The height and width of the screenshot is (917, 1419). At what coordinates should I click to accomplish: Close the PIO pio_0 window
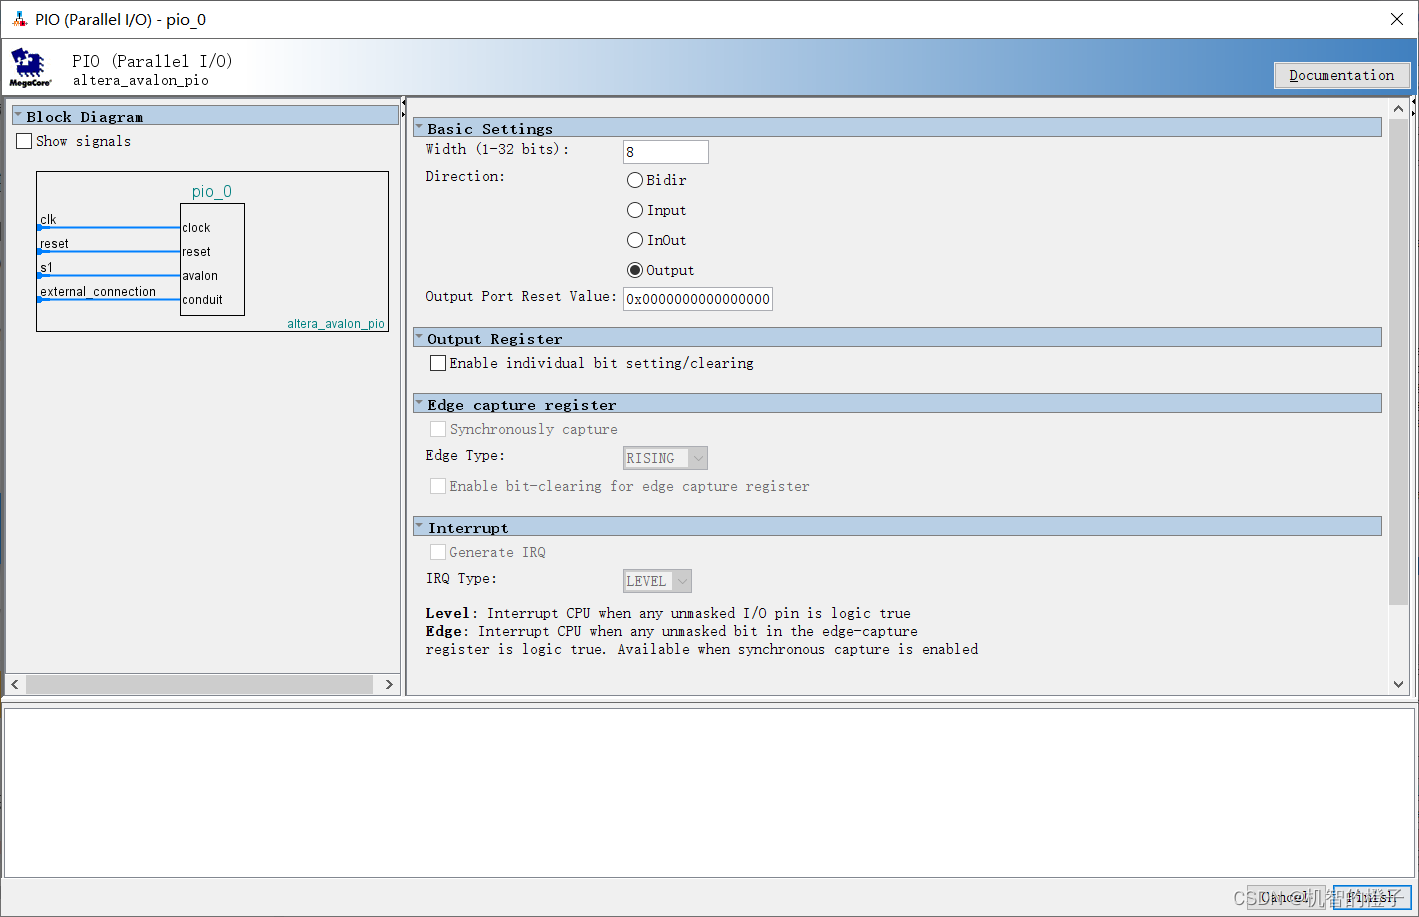(x=1397, y=19)
